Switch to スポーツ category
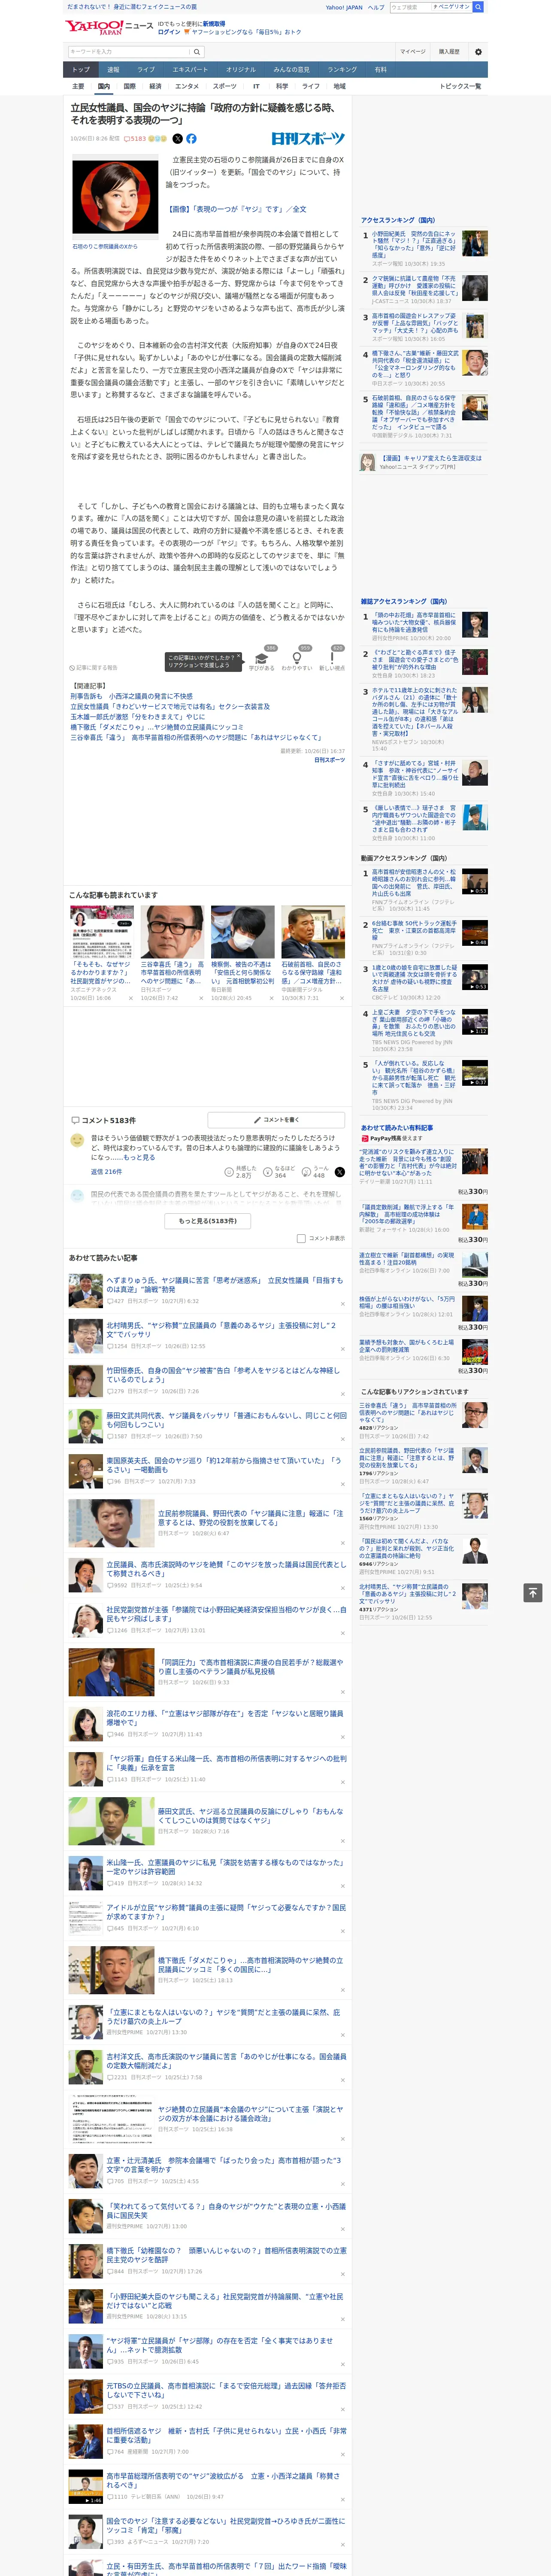The height and width of the screenshot is (2576, 551). [225, 86]
